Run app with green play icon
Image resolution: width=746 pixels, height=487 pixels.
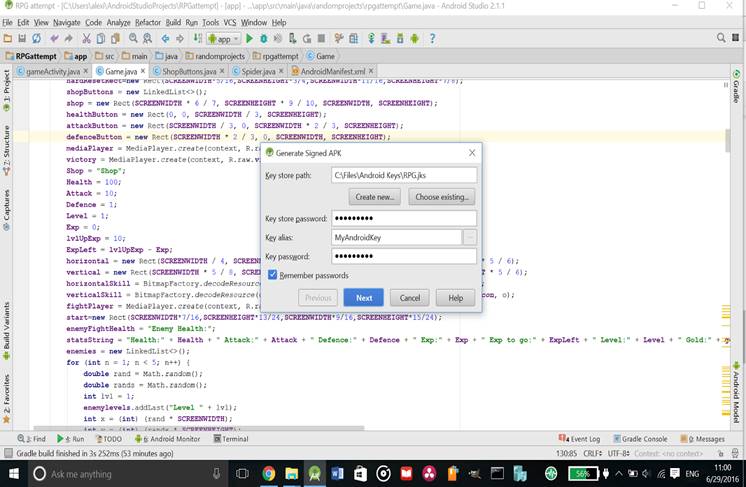249,39
